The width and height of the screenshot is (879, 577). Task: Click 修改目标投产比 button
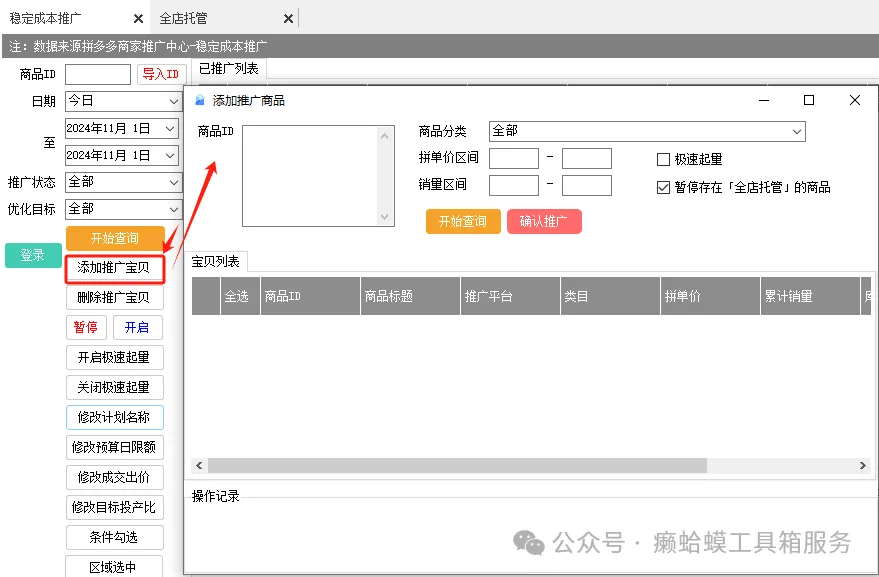tap(114, 507)
